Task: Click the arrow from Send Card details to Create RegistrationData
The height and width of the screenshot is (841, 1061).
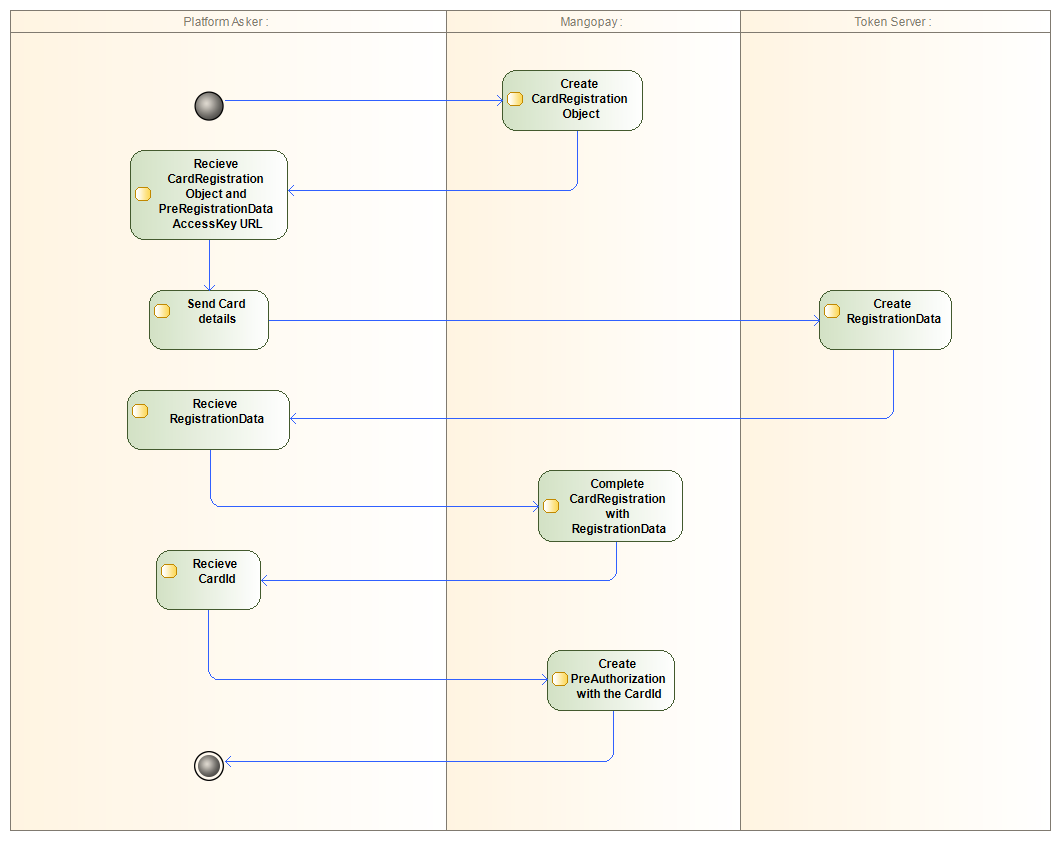Action: [x=540, y=321]
